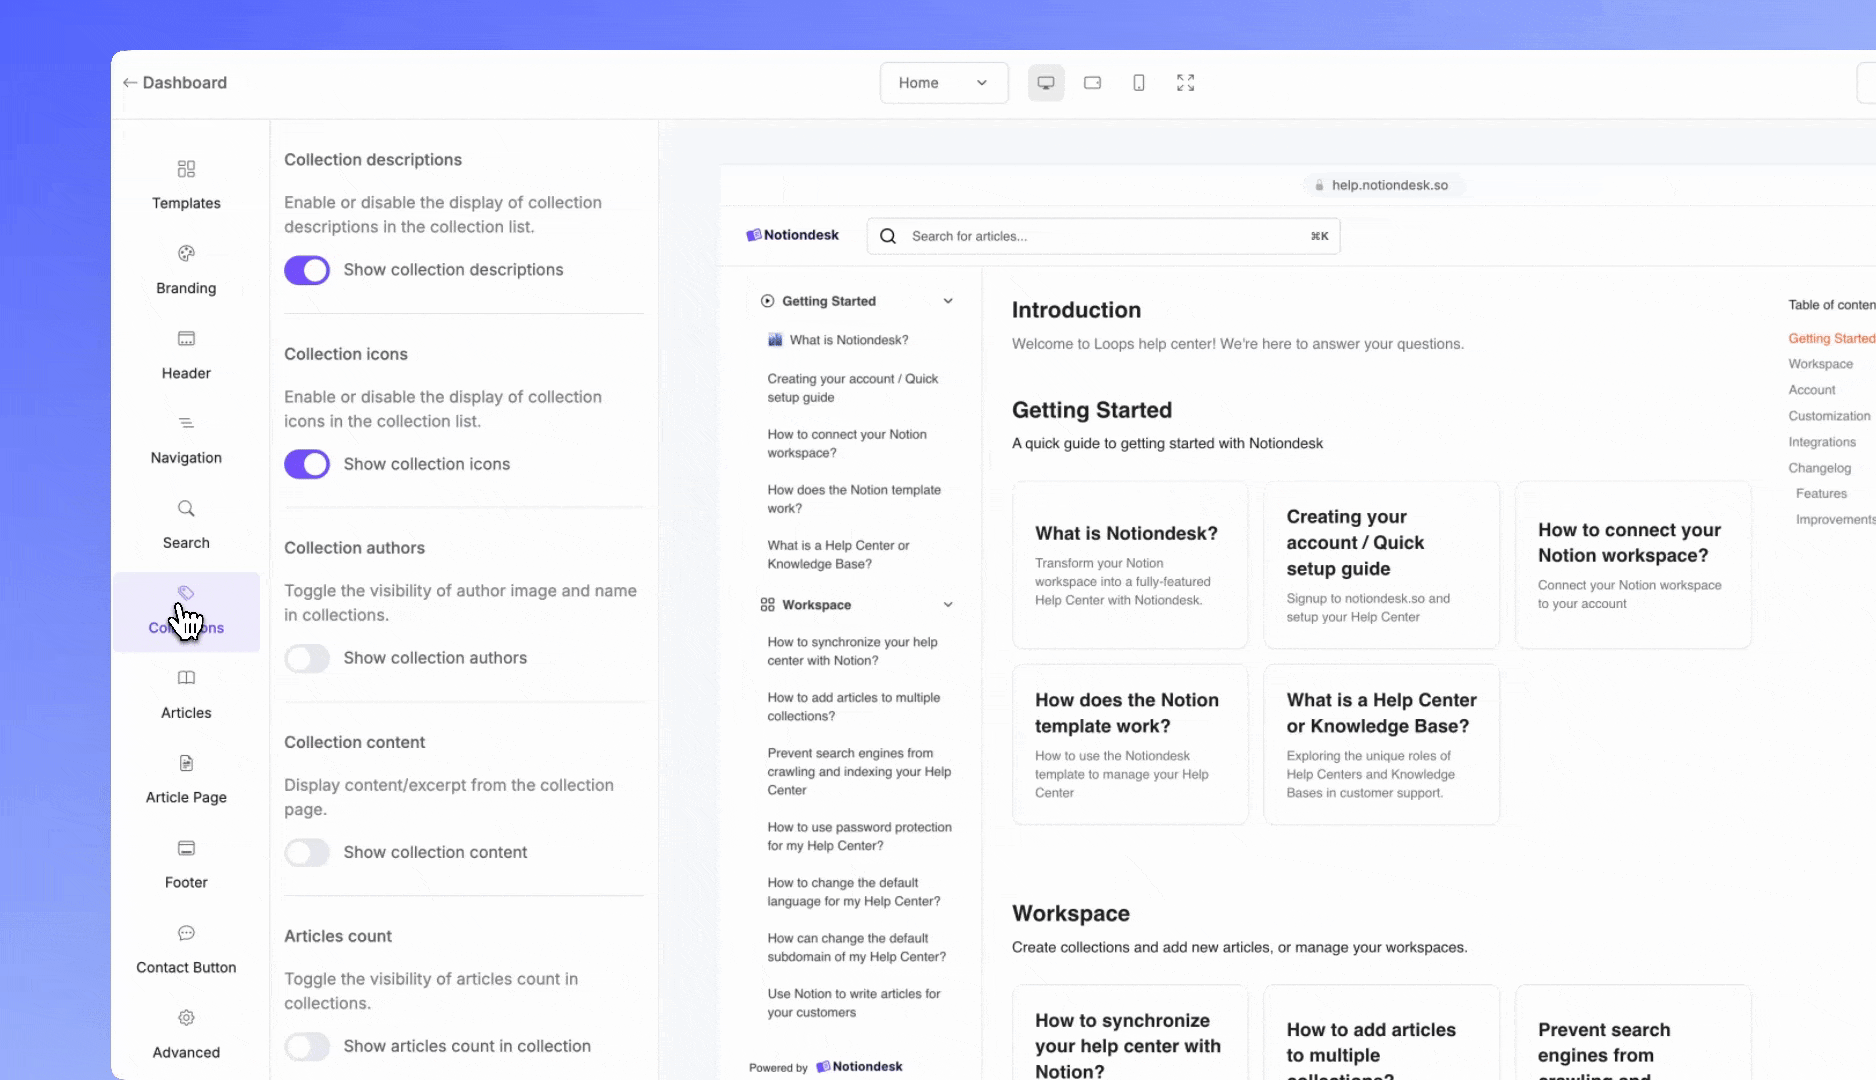
Task: Open the Home page dropdown
Action: [x=944, y=83]
